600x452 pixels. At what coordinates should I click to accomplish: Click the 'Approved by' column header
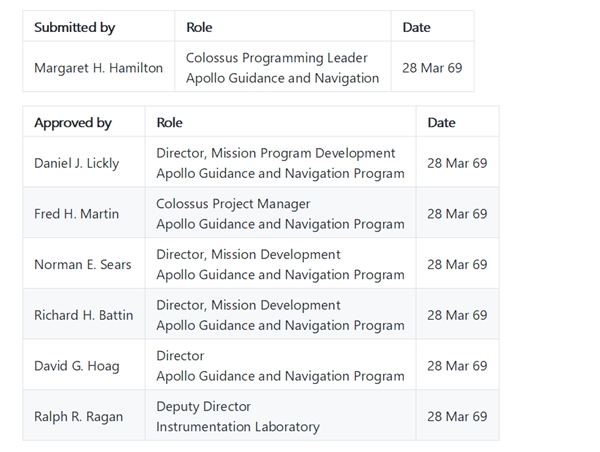point(73,123)
